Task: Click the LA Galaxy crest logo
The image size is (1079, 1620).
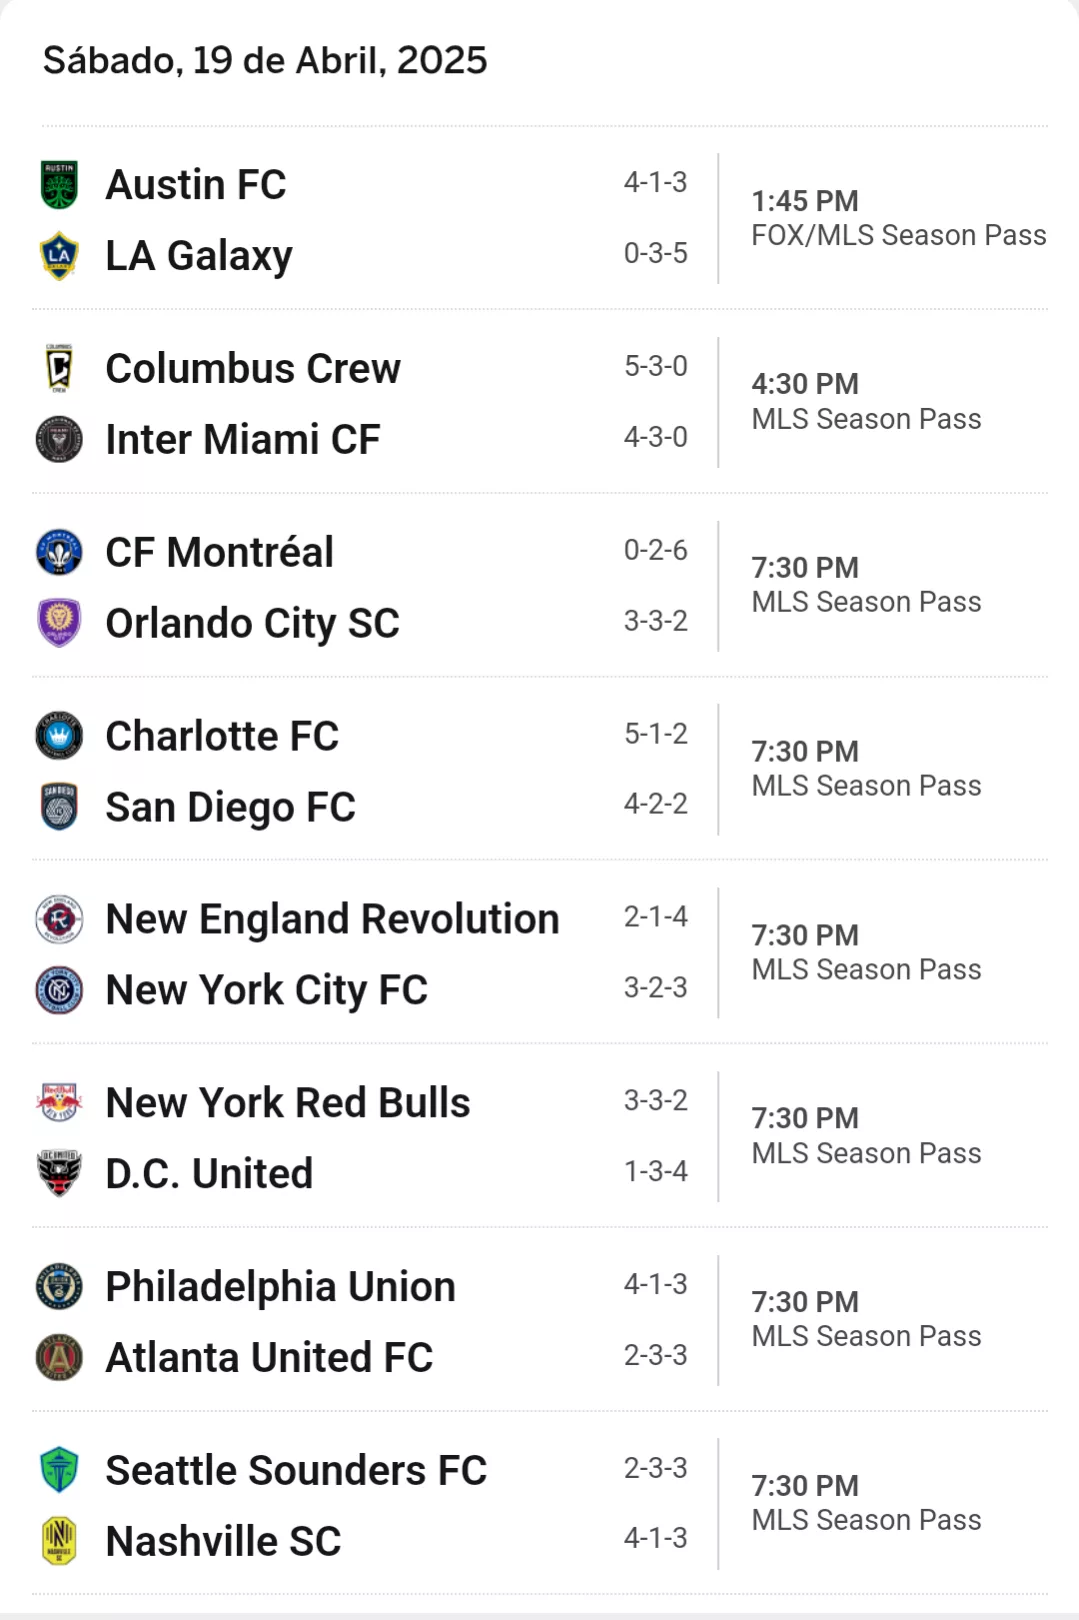Action: pos(59,256)
